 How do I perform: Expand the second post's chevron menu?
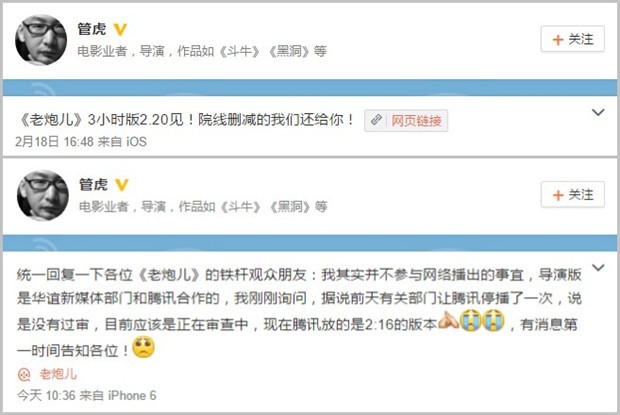pyautogui.click(x=598, y=268)
